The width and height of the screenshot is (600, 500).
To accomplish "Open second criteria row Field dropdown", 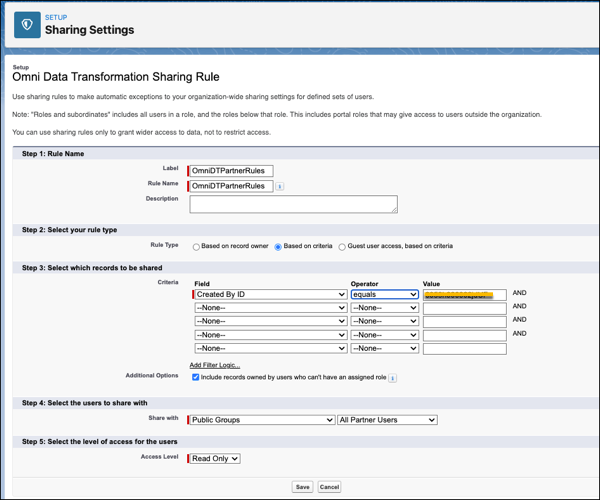I will 271,308.
